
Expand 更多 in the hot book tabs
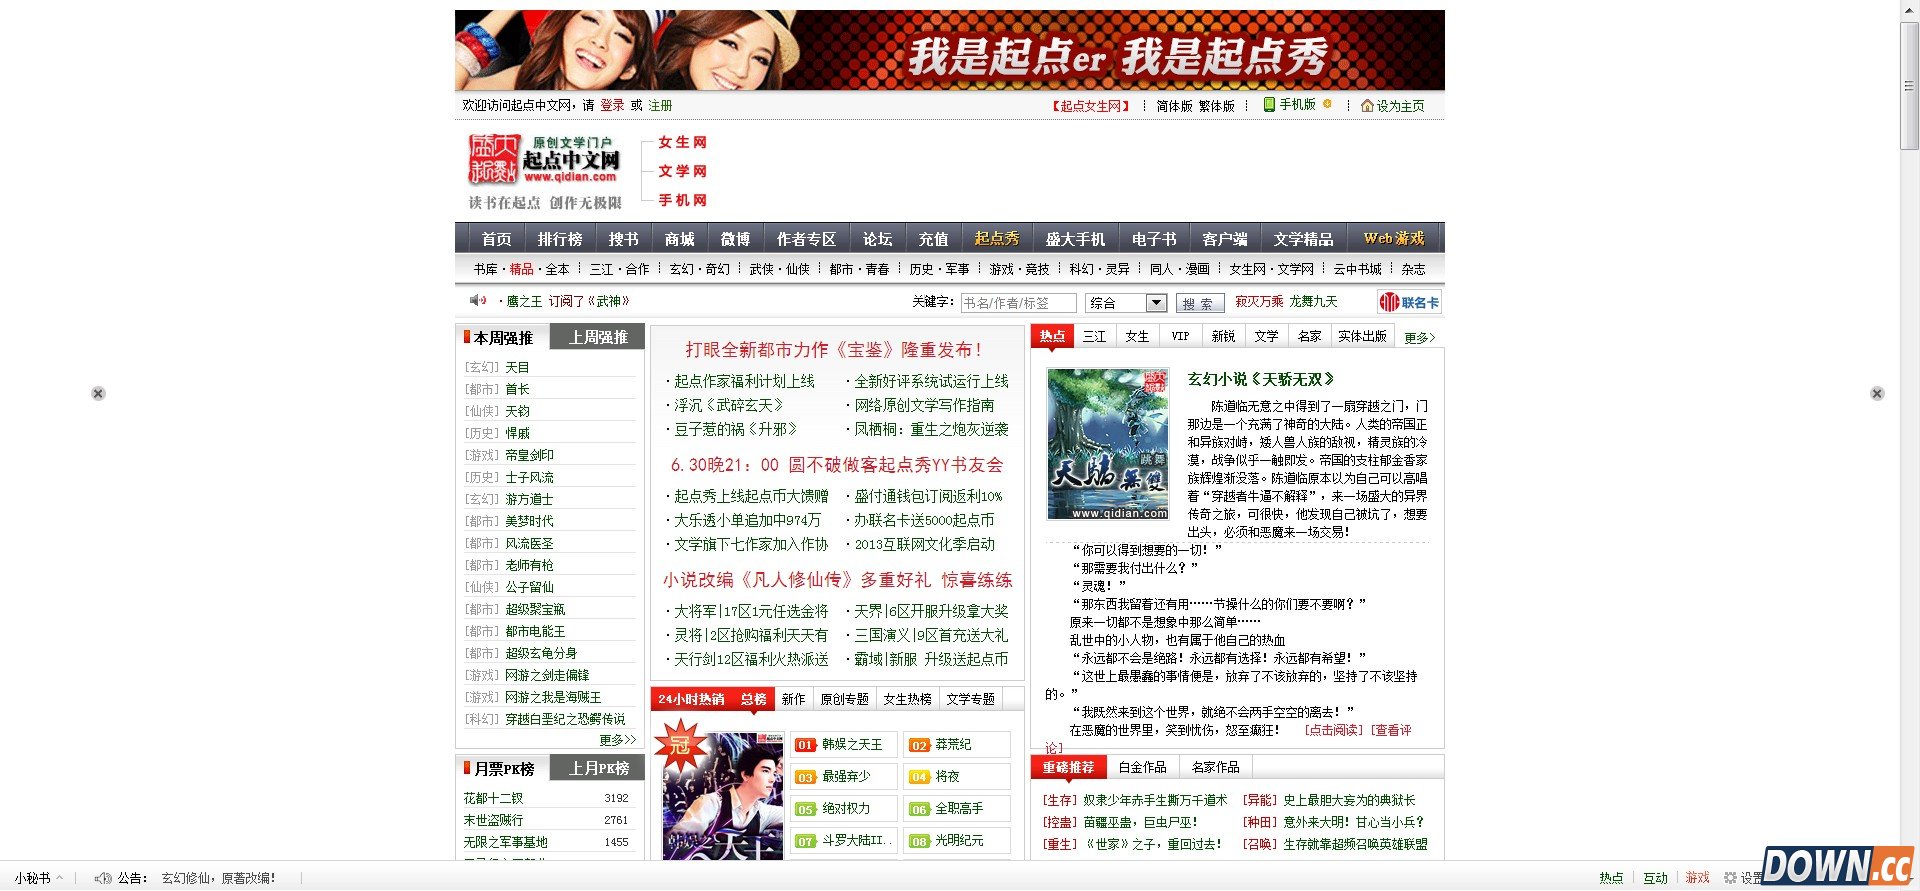[x=1419, y=338]
